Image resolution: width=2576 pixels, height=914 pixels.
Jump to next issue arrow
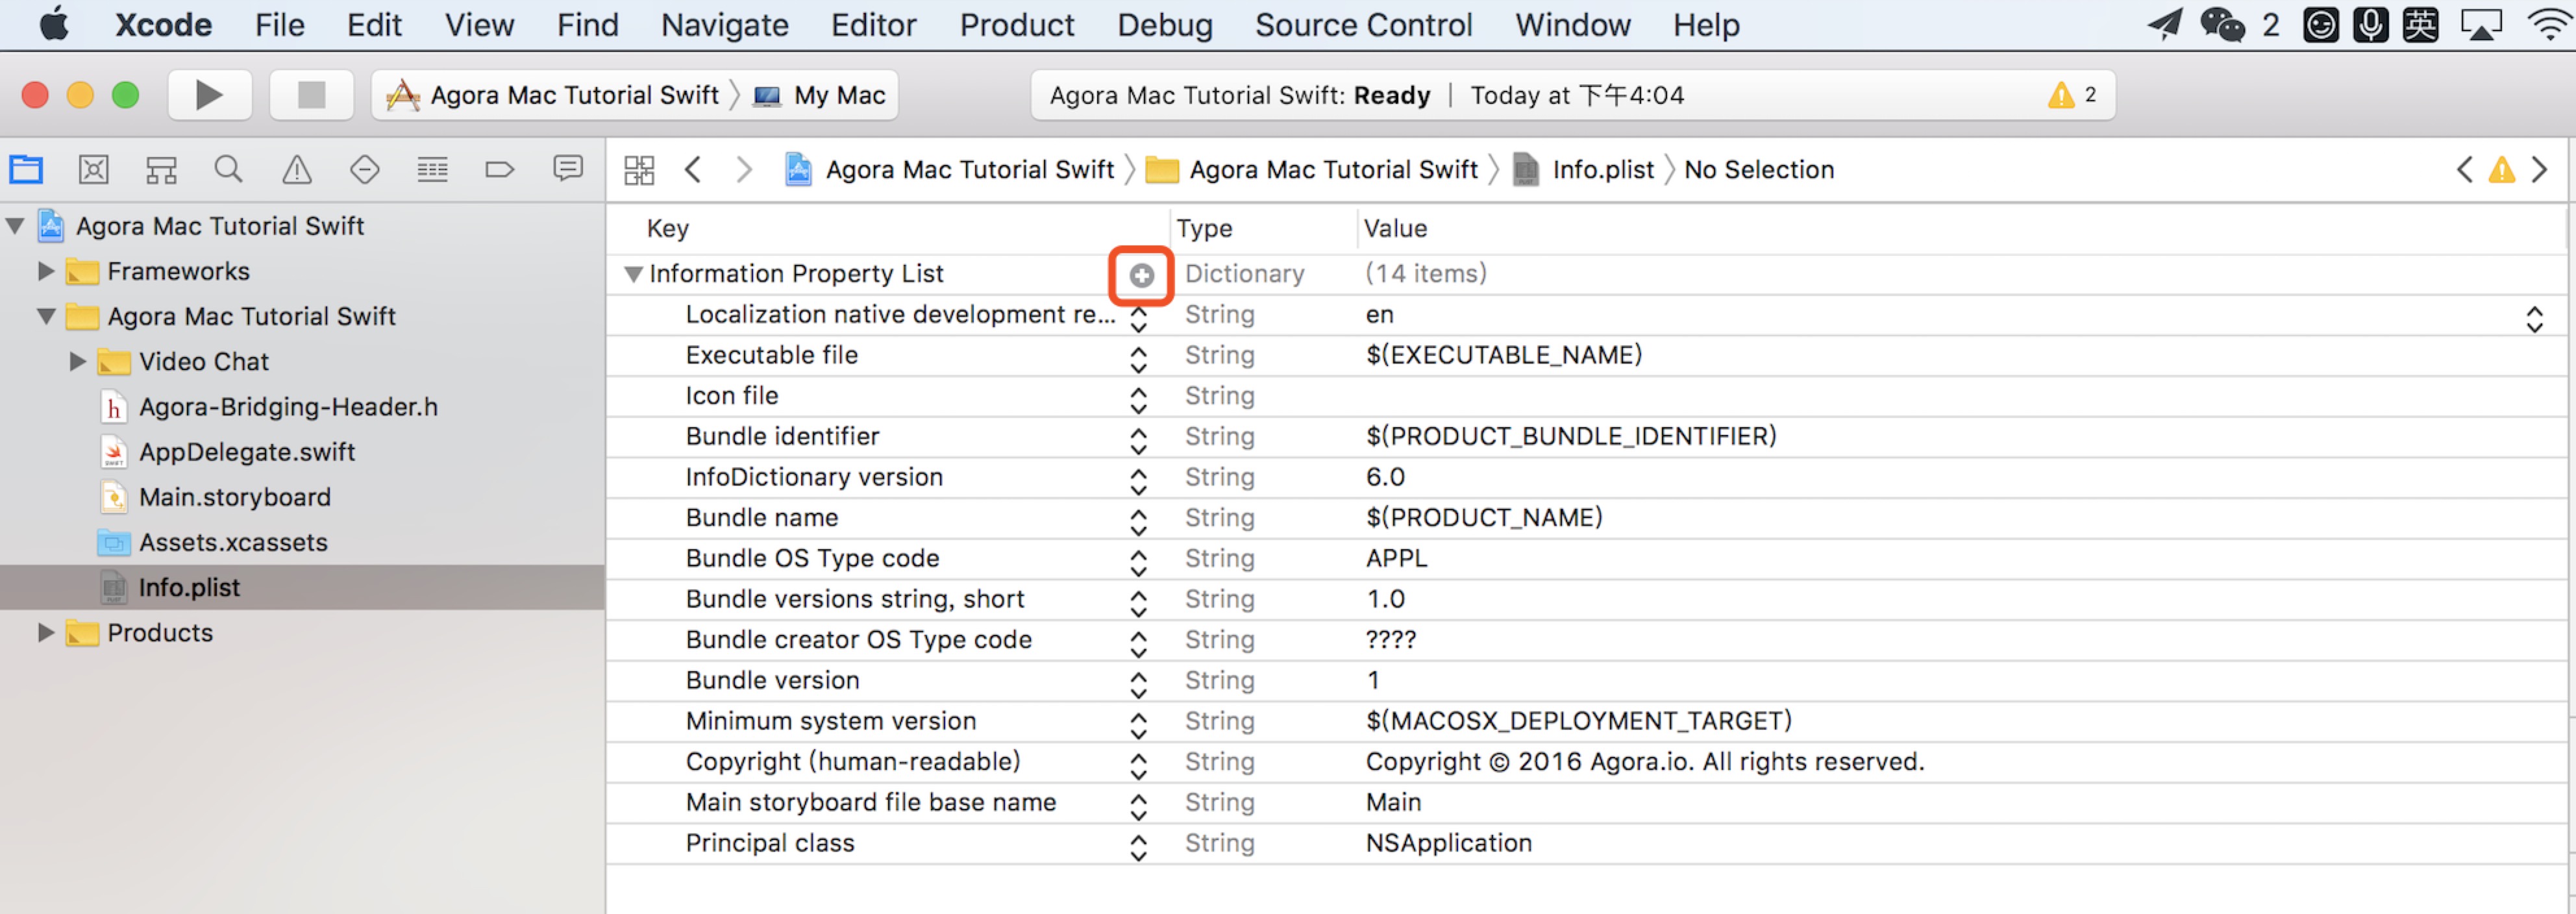point(2539,169)
